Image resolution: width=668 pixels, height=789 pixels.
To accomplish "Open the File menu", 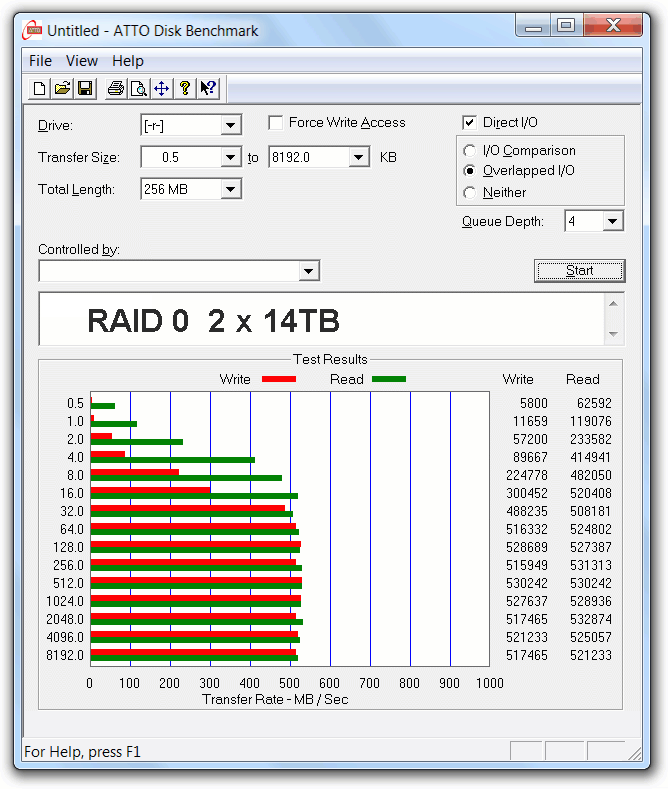I will tap(40, 61).
